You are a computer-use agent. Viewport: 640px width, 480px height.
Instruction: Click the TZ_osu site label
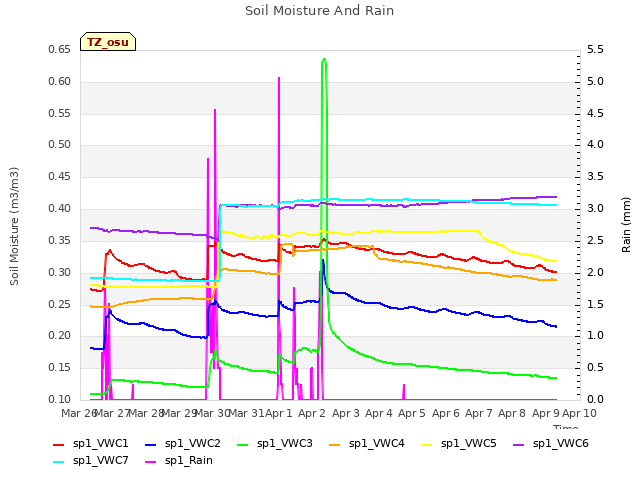[108, 42]
